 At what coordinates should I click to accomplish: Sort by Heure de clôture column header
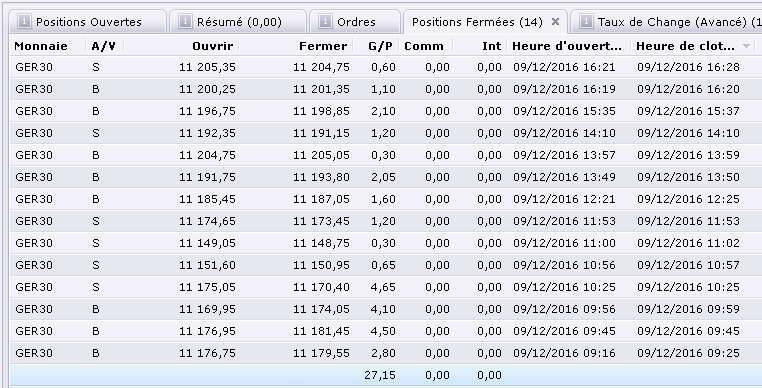tap(685, 46)
